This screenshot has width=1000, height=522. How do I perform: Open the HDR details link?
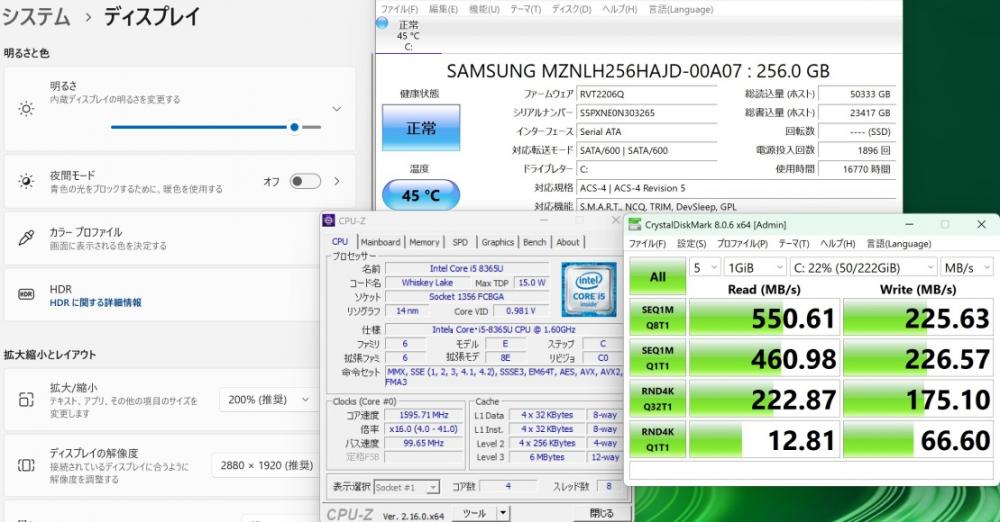coord(95,302)
